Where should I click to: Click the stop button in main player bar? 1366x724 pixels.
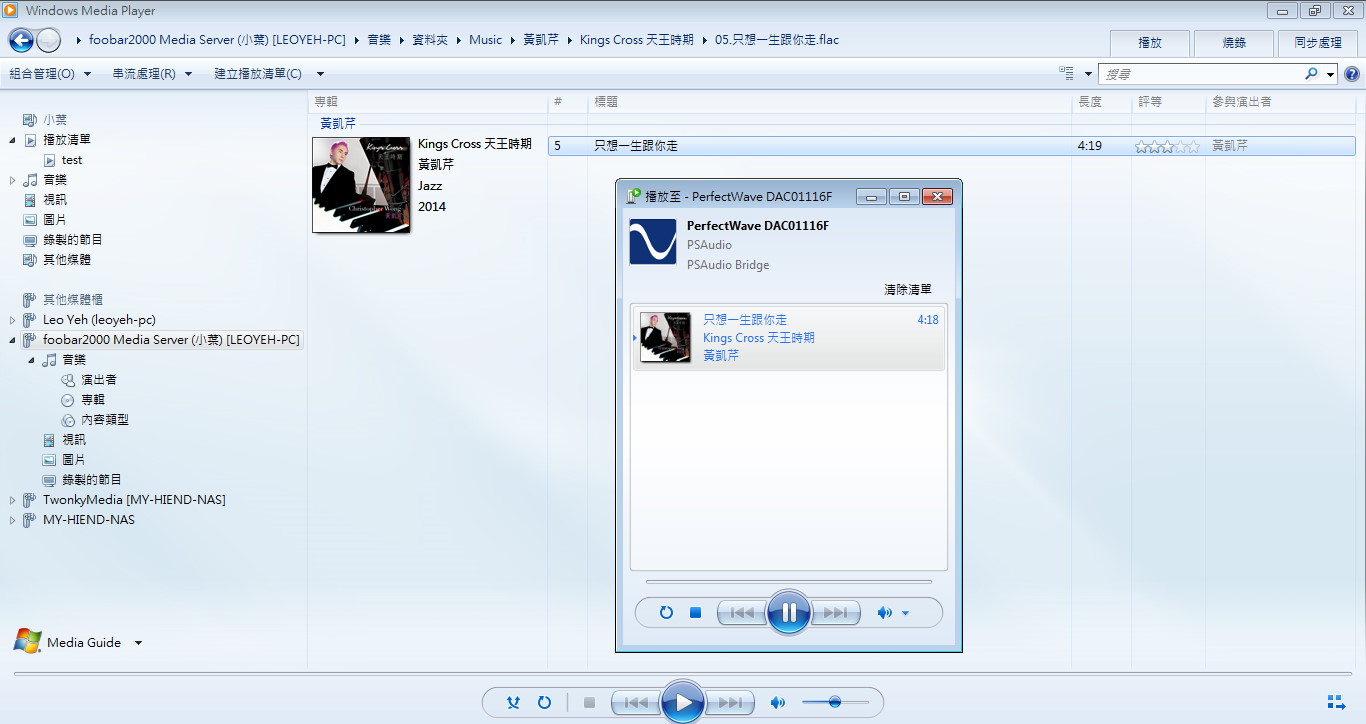[x=589, y=703]
